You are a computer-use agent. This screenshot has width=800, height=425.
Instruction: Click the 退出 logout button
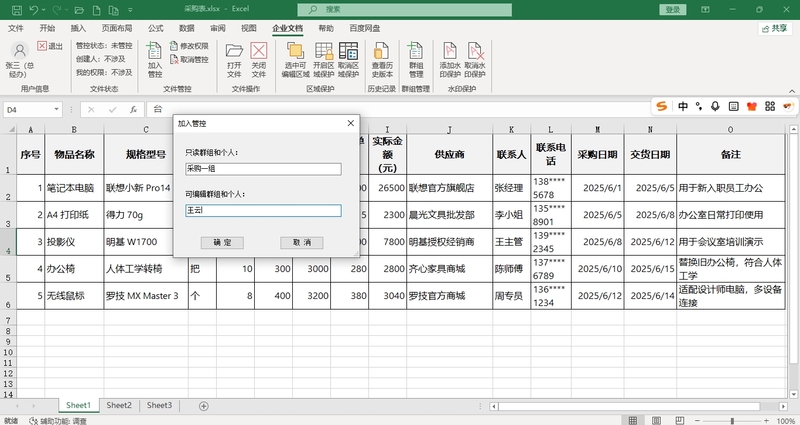pyautogui.click(x=49, y=46)
